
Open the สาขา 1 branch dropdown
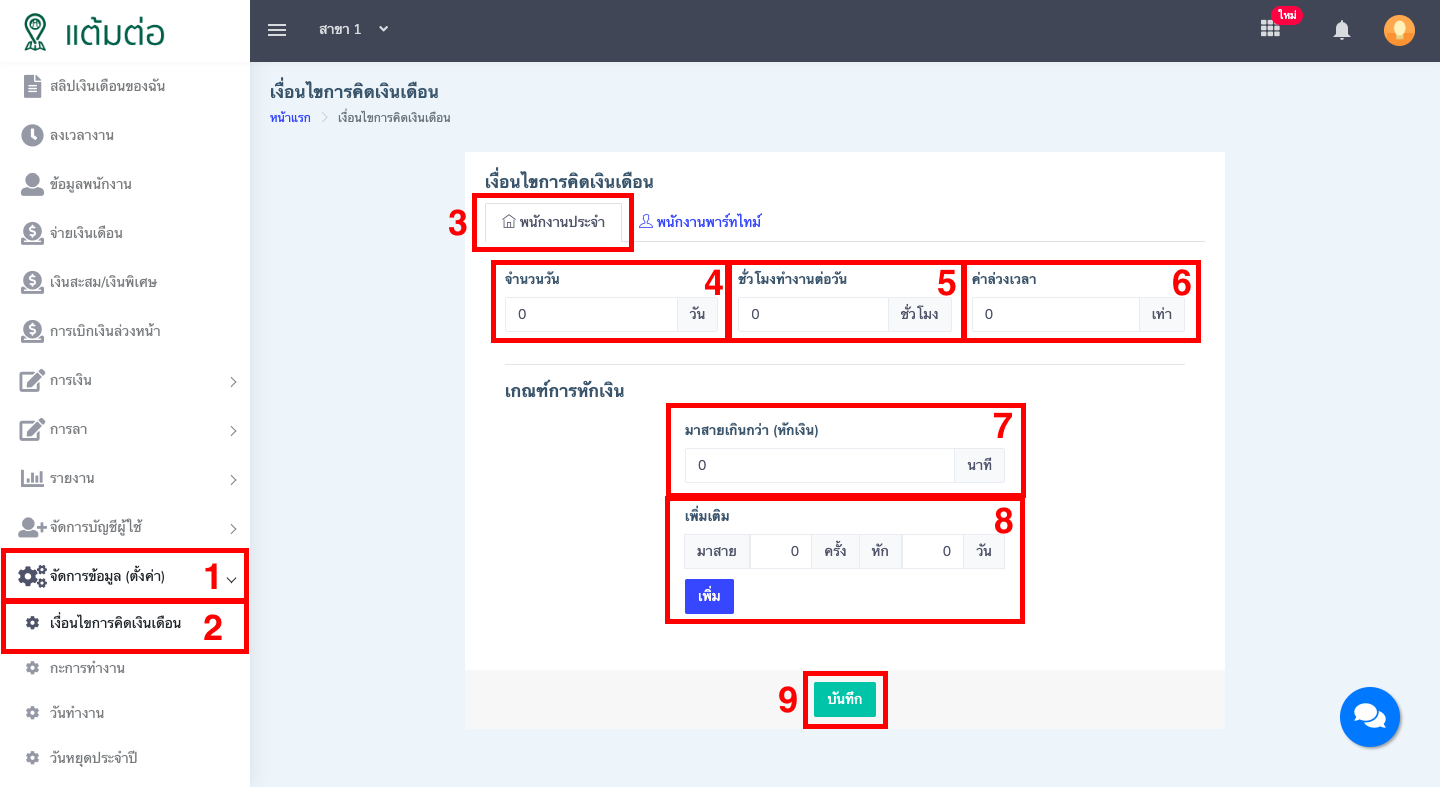coord(353,30)
